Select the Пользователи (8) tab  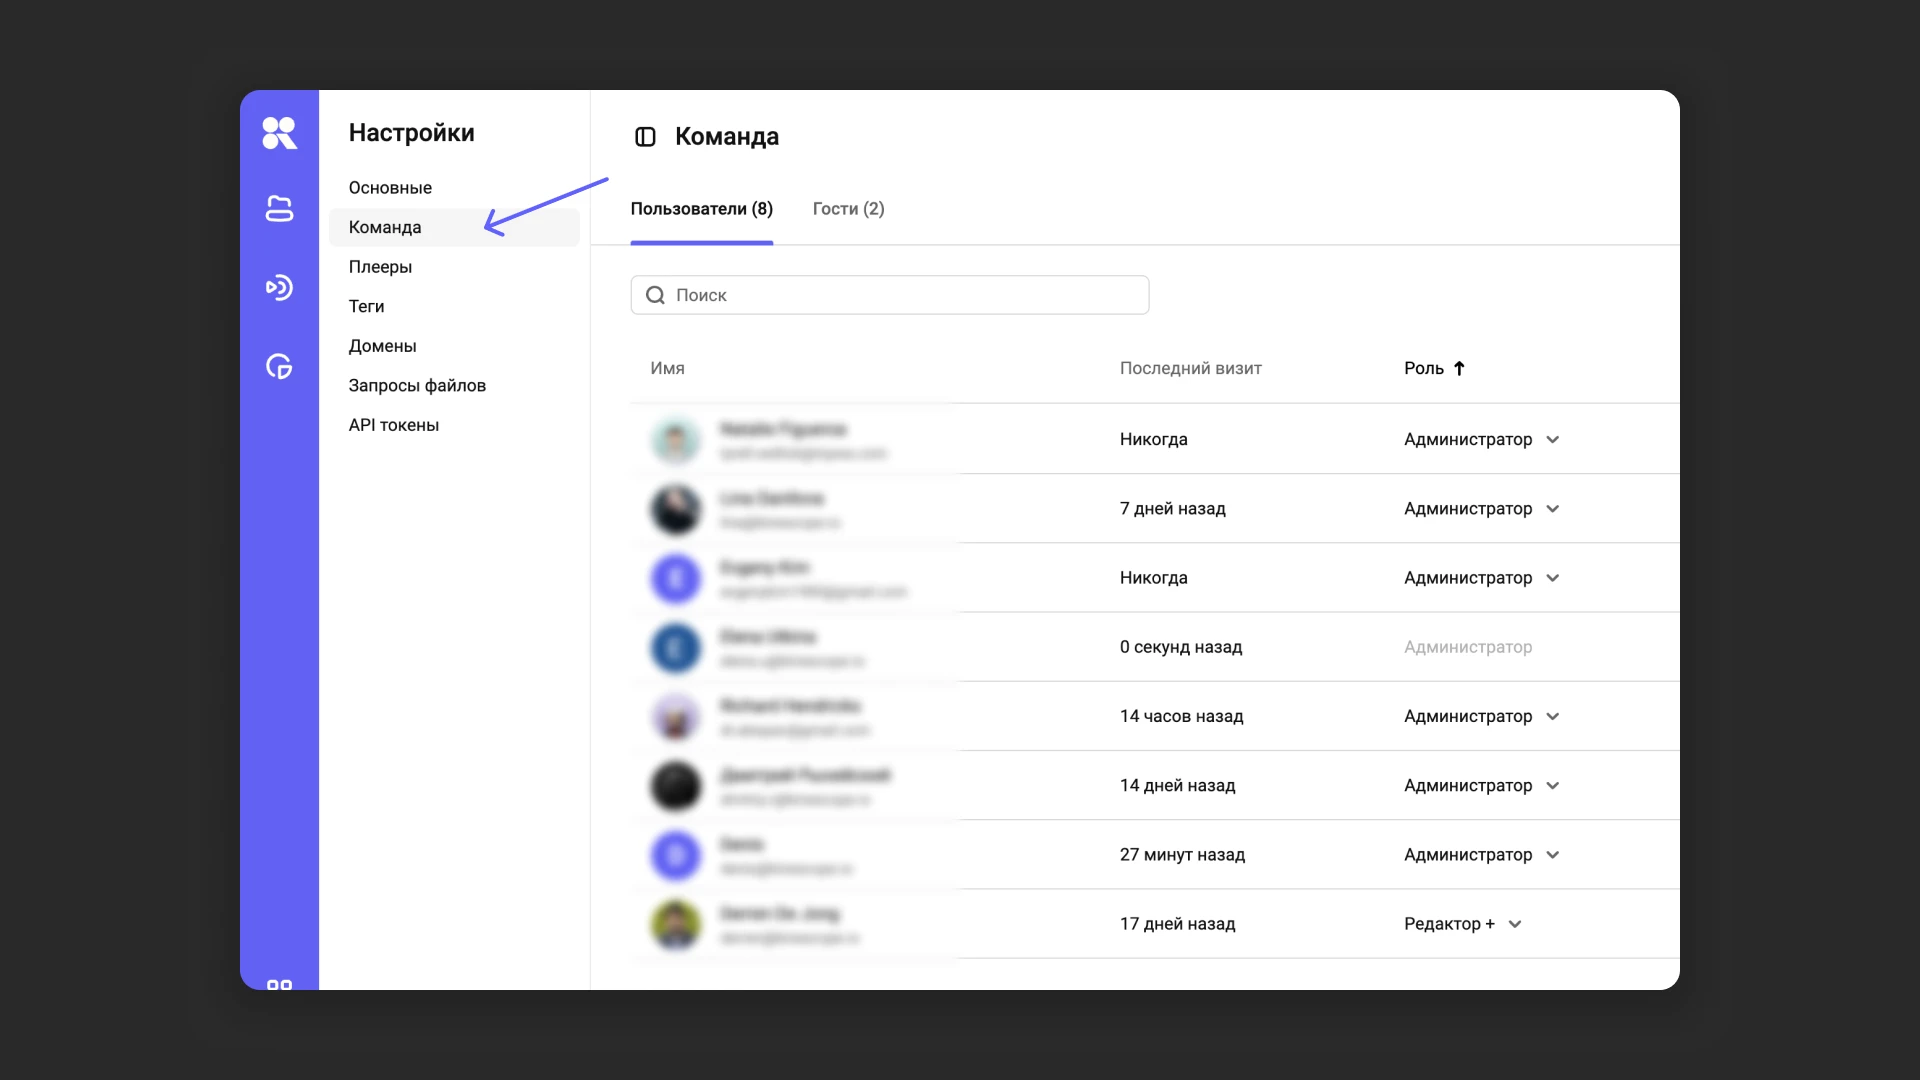(701, 208)
